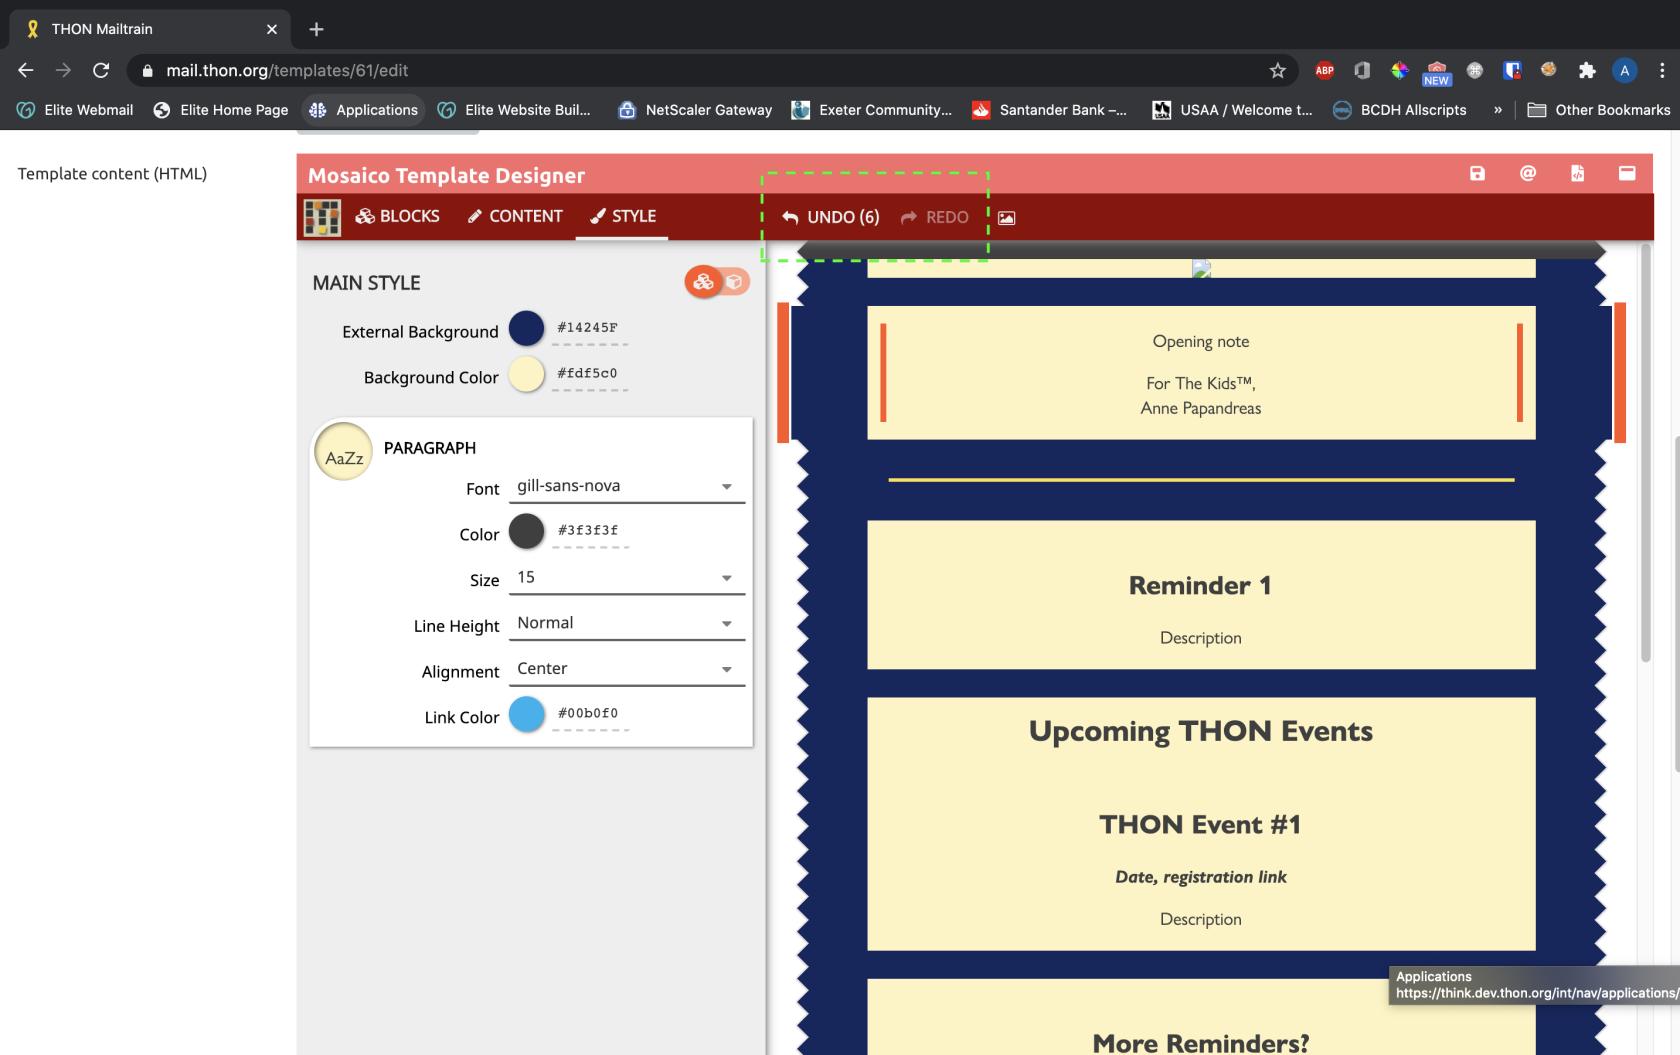Select the STYLE tab
This screenshot has width=1680, height=1055.
[x=623, y=216]
